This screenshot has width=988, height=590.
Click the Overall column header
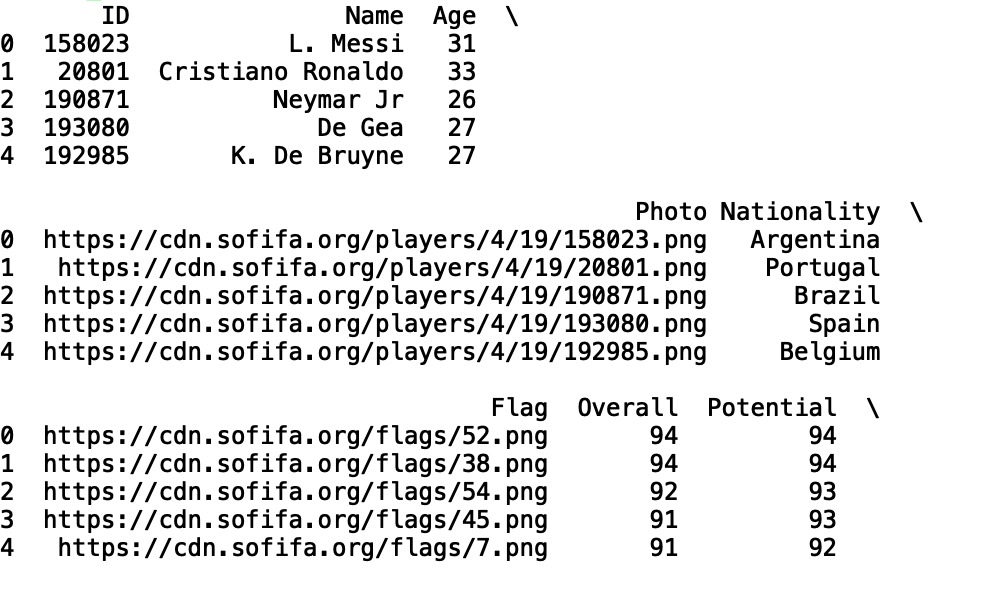click(x=627, y=408)
